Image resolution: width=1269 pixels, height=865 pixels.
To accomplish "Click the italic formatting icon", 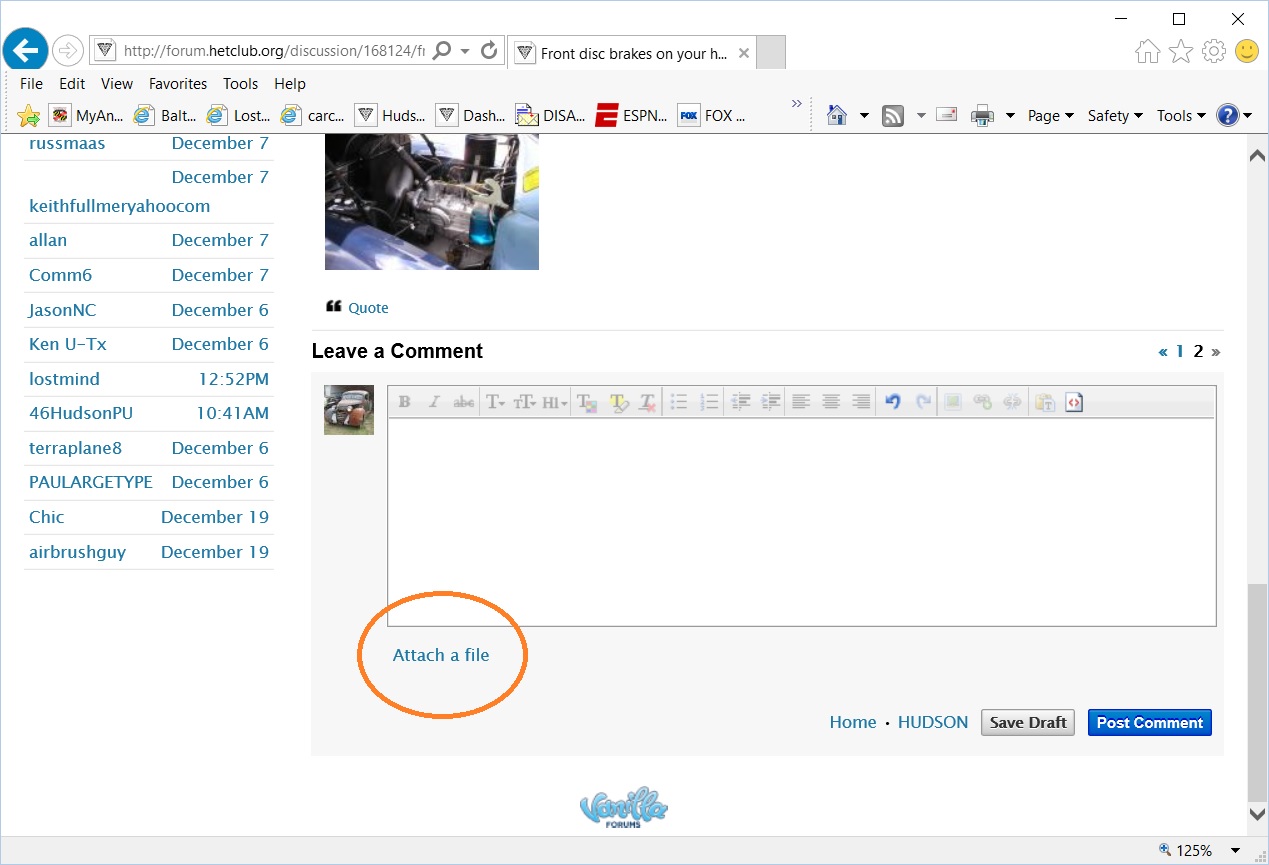I will click(x=434, y=402).
